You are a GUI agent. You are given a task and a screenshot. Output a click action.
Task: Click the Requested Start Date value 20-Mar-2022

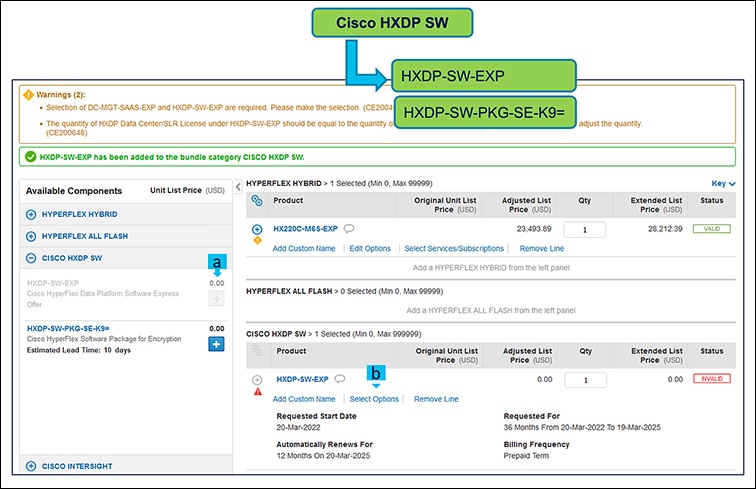pos(298,427)
